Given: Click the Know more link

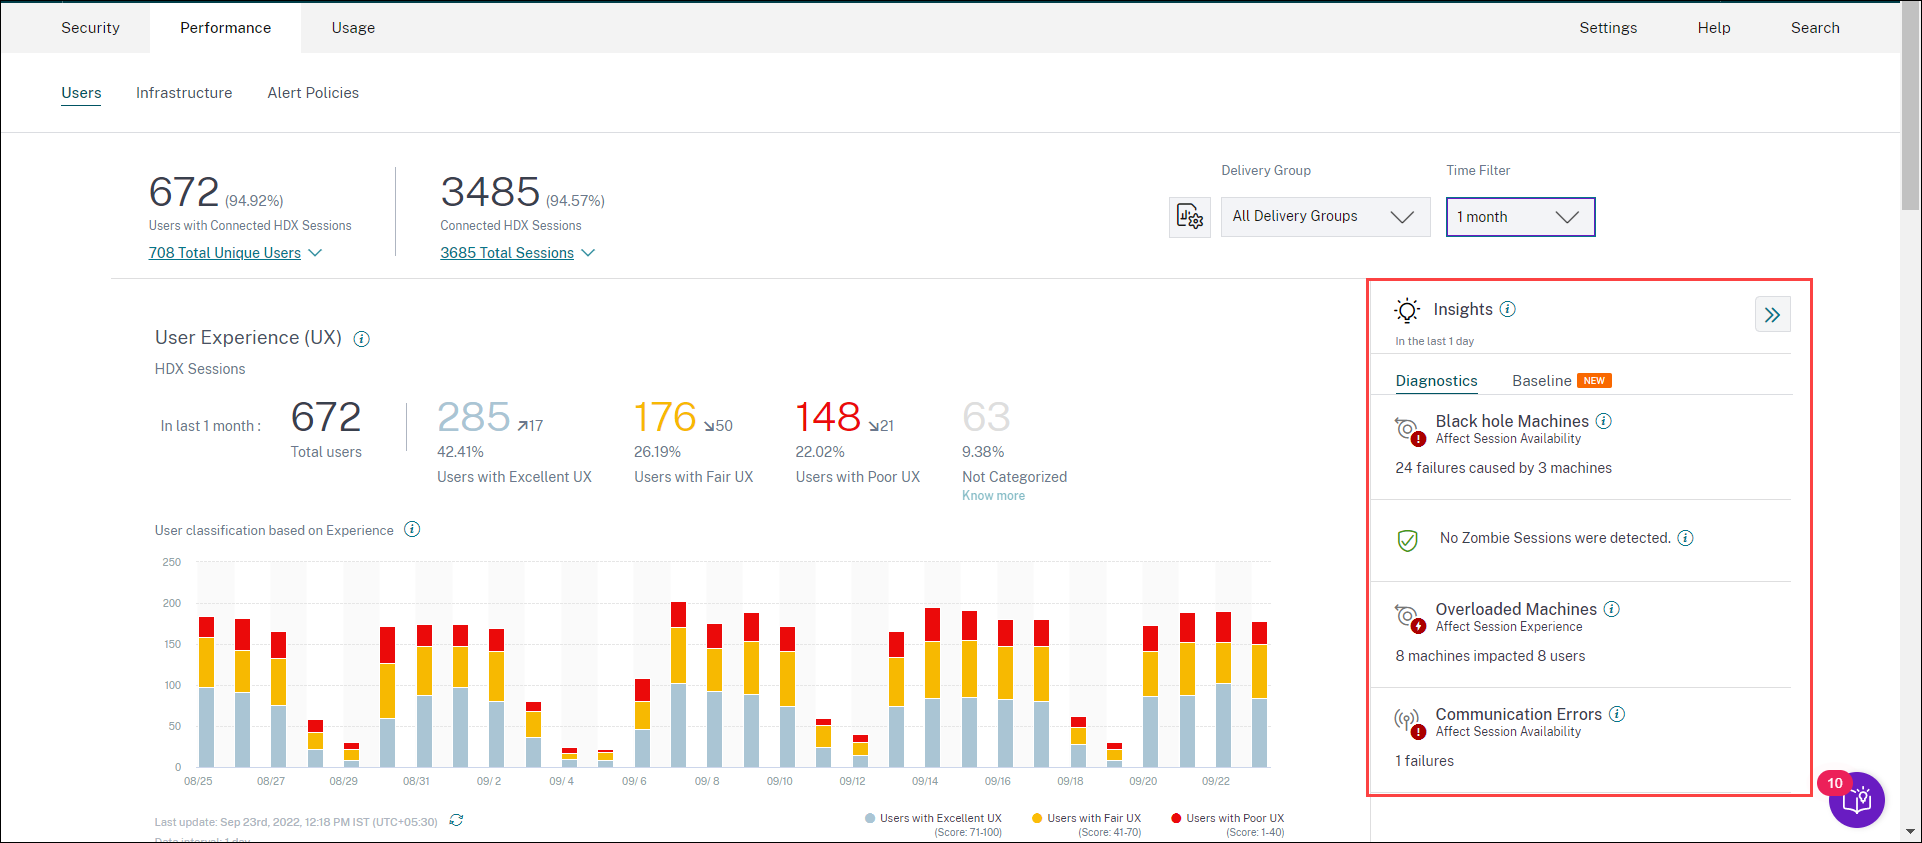Looking at the screenshot, I should [993, 496].
